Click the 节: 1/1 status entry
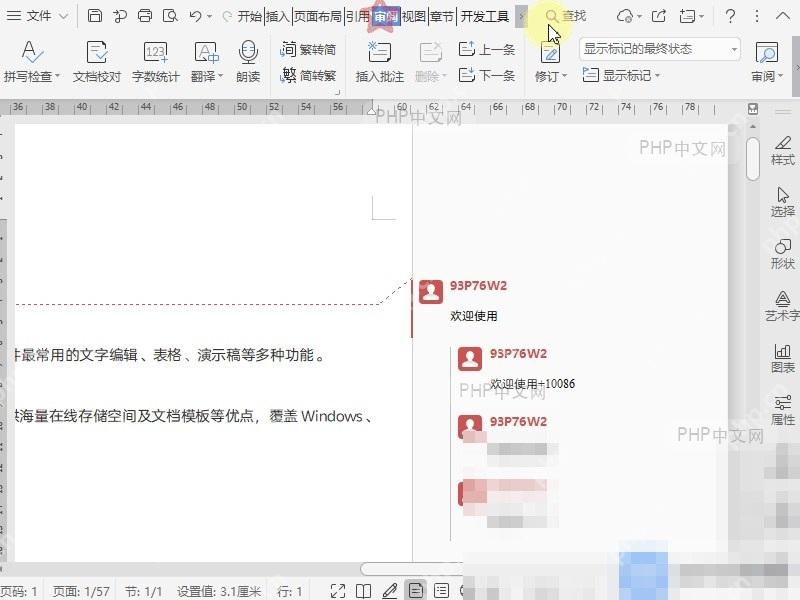The height and width of the screenshot is (600, 800). [143, 591]
